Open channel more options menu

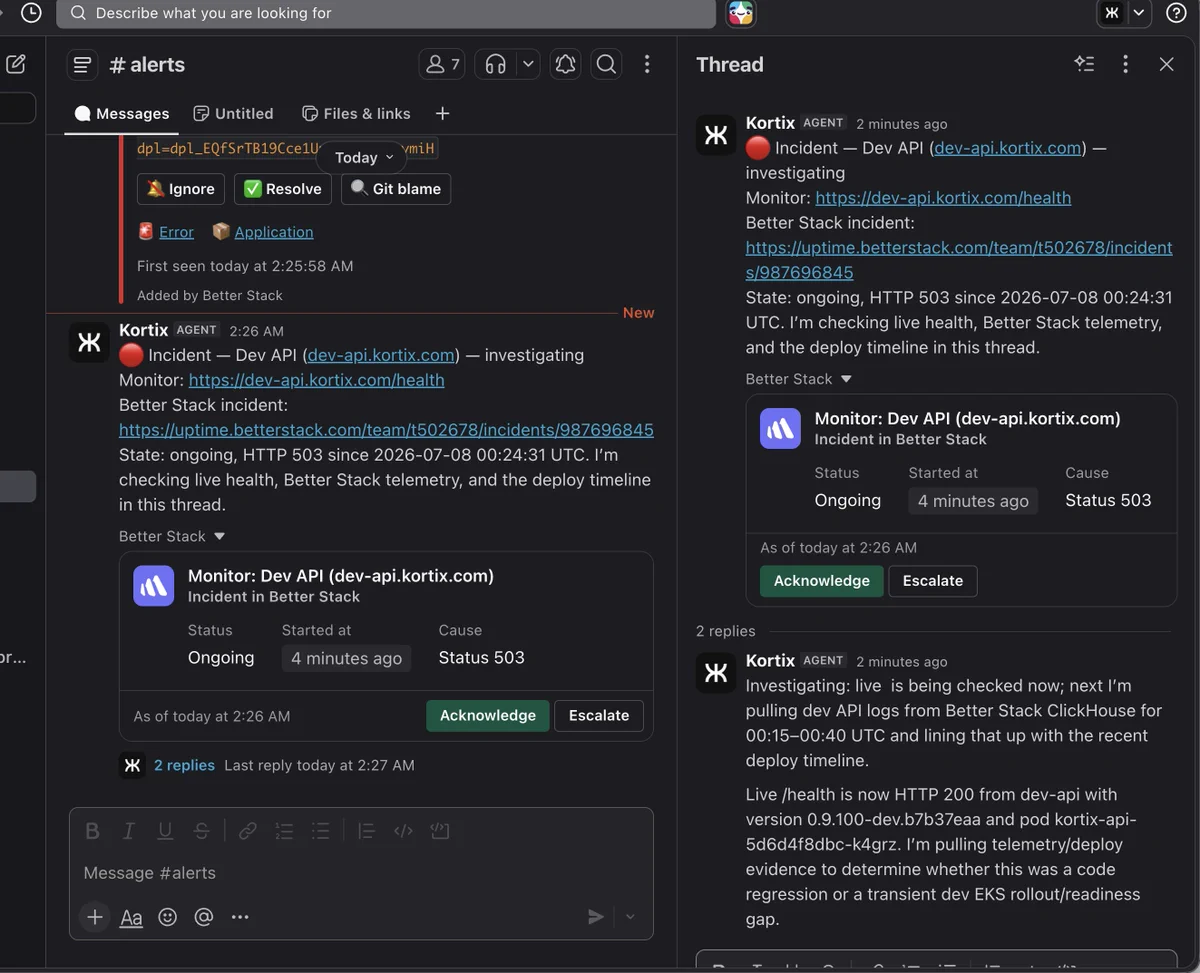(x=647, y=64)
